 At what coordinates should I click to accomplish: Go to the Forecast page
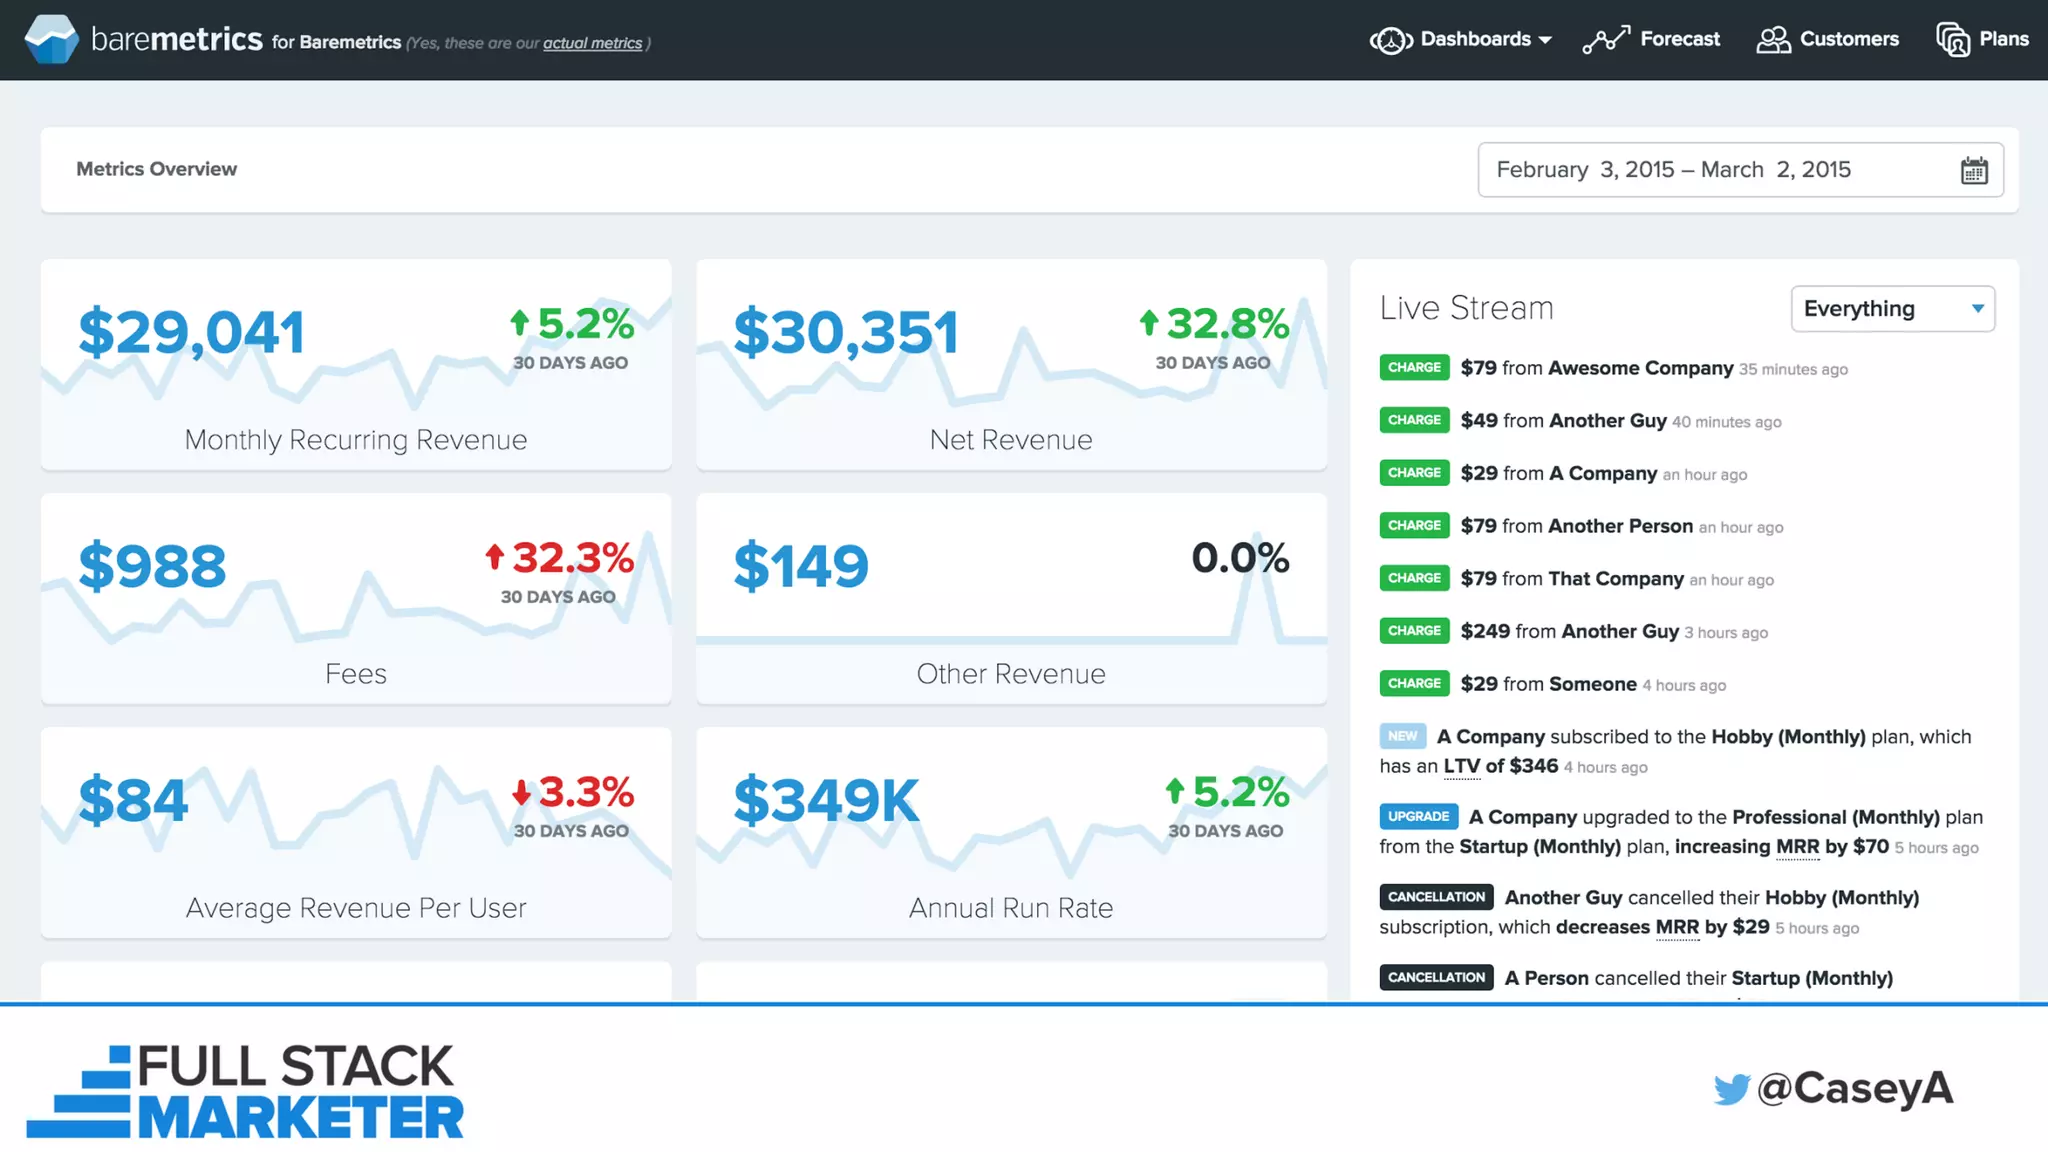point(1680,39)
